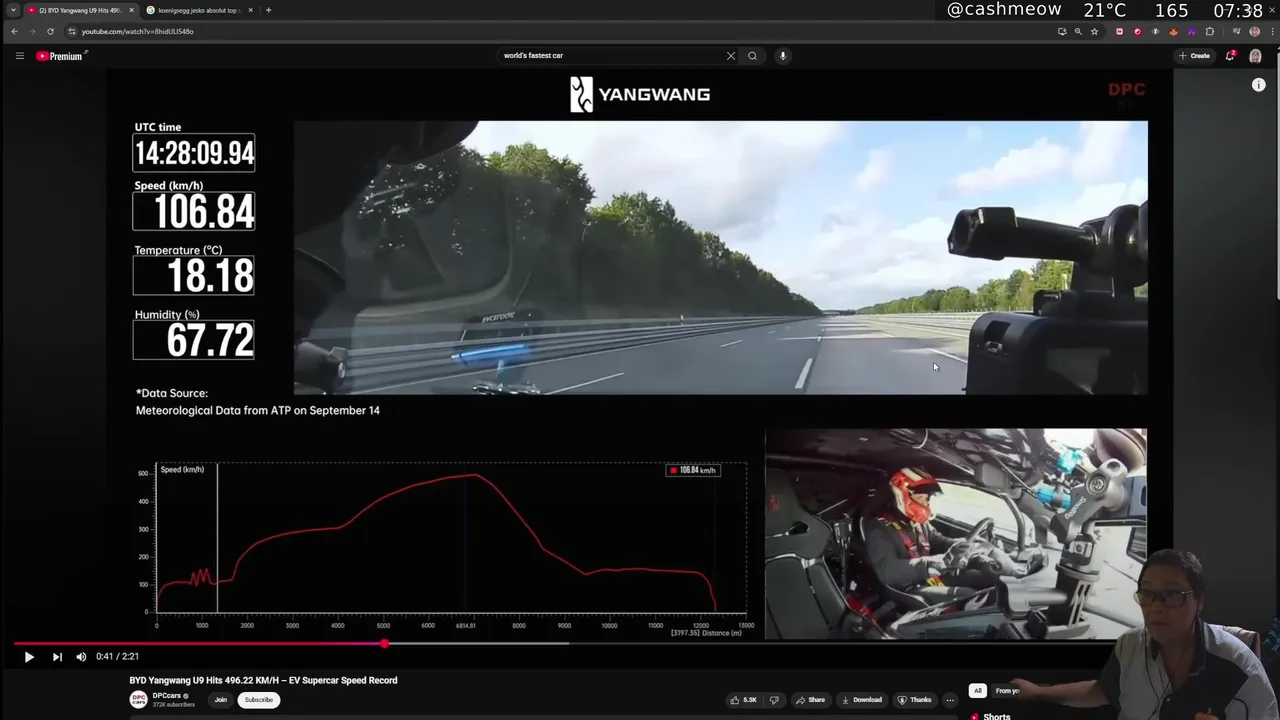Skip to the next video

coord(57,657)
